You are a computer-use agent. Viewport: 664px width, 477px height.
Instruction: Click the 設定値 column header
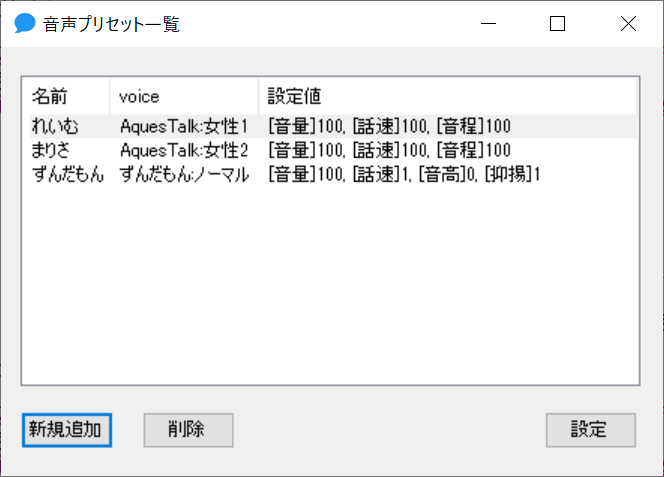coord(448,96)
